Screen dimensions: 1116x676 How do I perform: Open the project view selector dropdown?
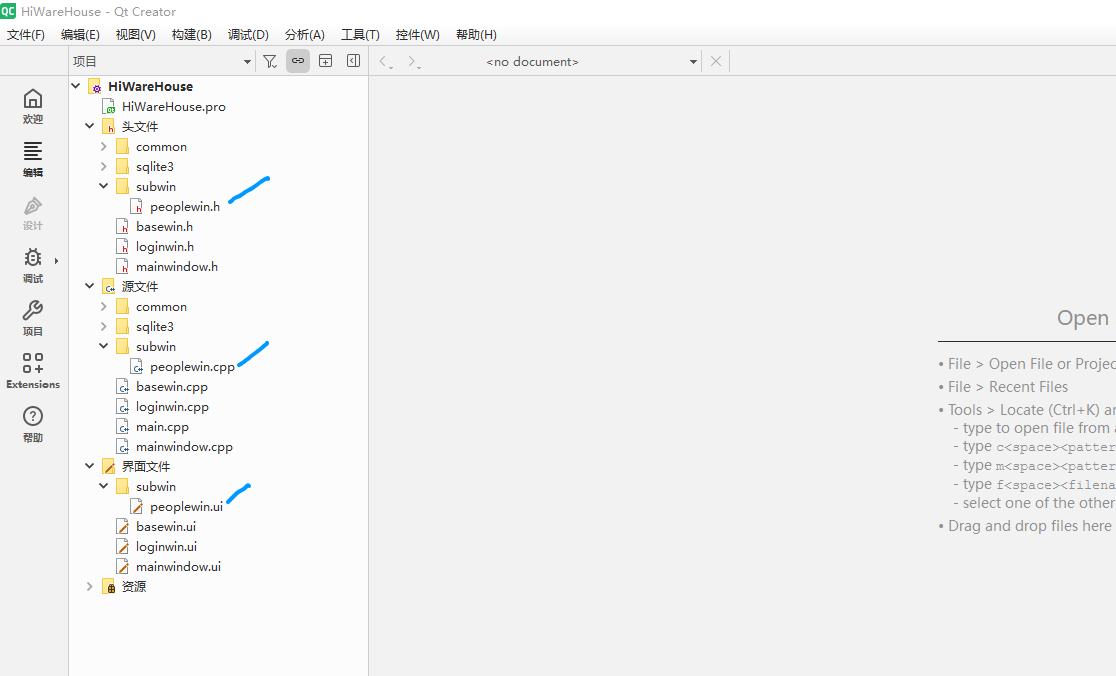(x=162, y=61)
